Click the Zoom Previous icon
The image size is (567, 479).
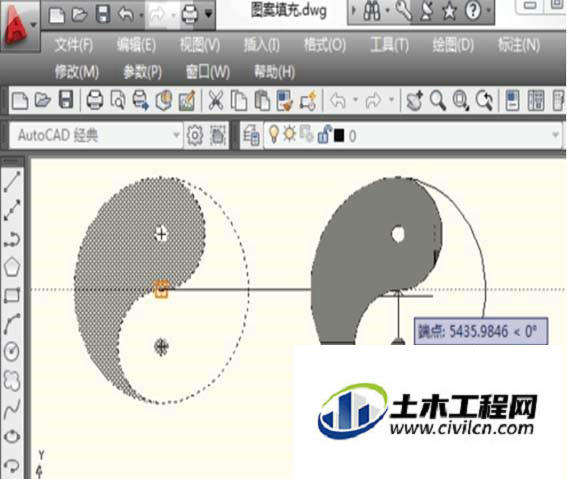pyautogui.click(x=484, y=100)
